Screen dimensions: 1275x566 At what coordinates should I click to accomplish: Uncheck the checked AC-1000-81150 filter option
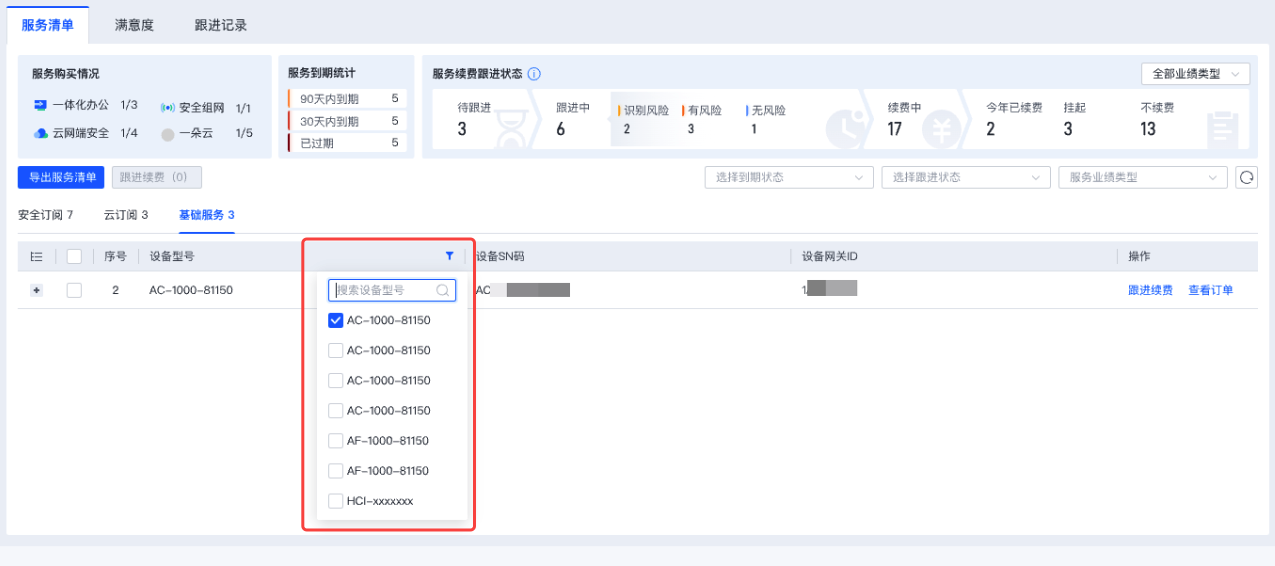(336, 321)
